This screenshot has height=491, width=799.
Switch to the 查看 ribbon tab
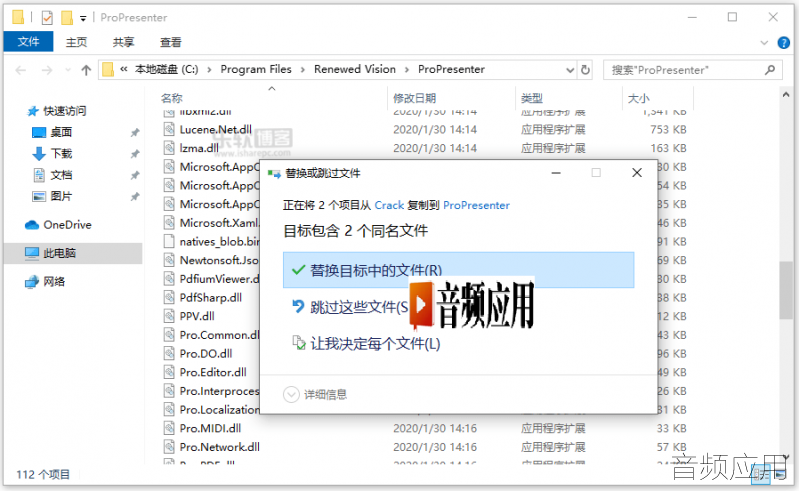point(170,42)
